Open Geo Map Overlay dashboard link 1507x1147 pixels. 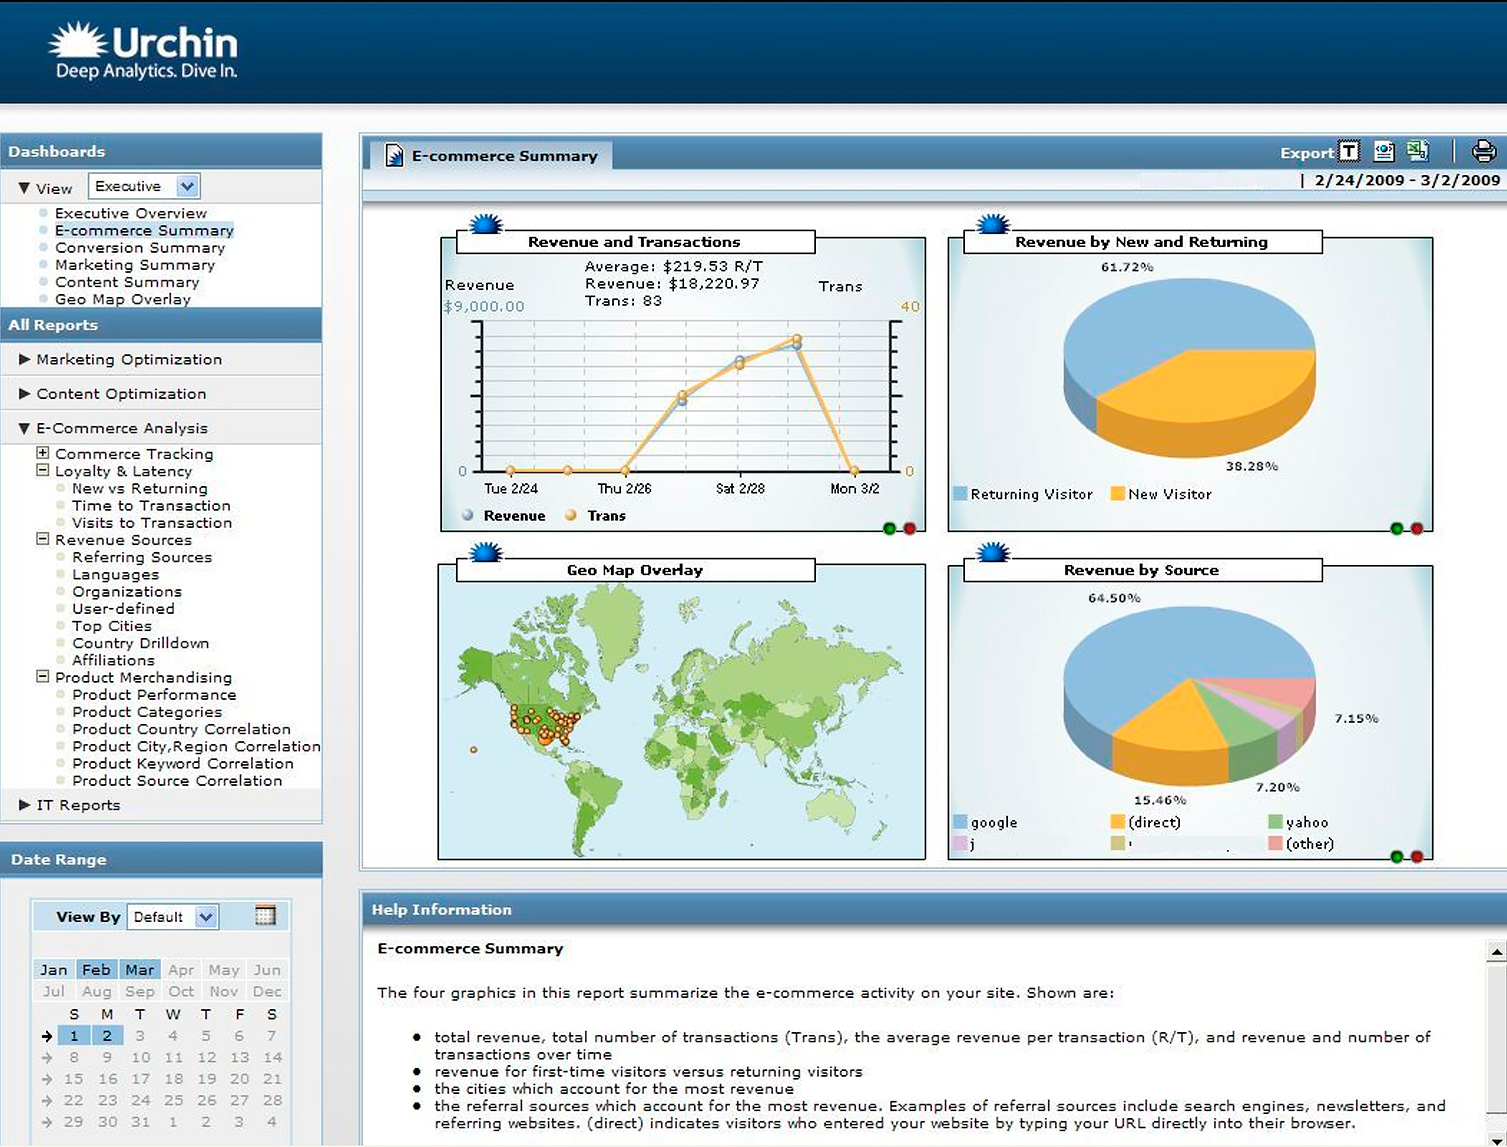tap(123, 299)
